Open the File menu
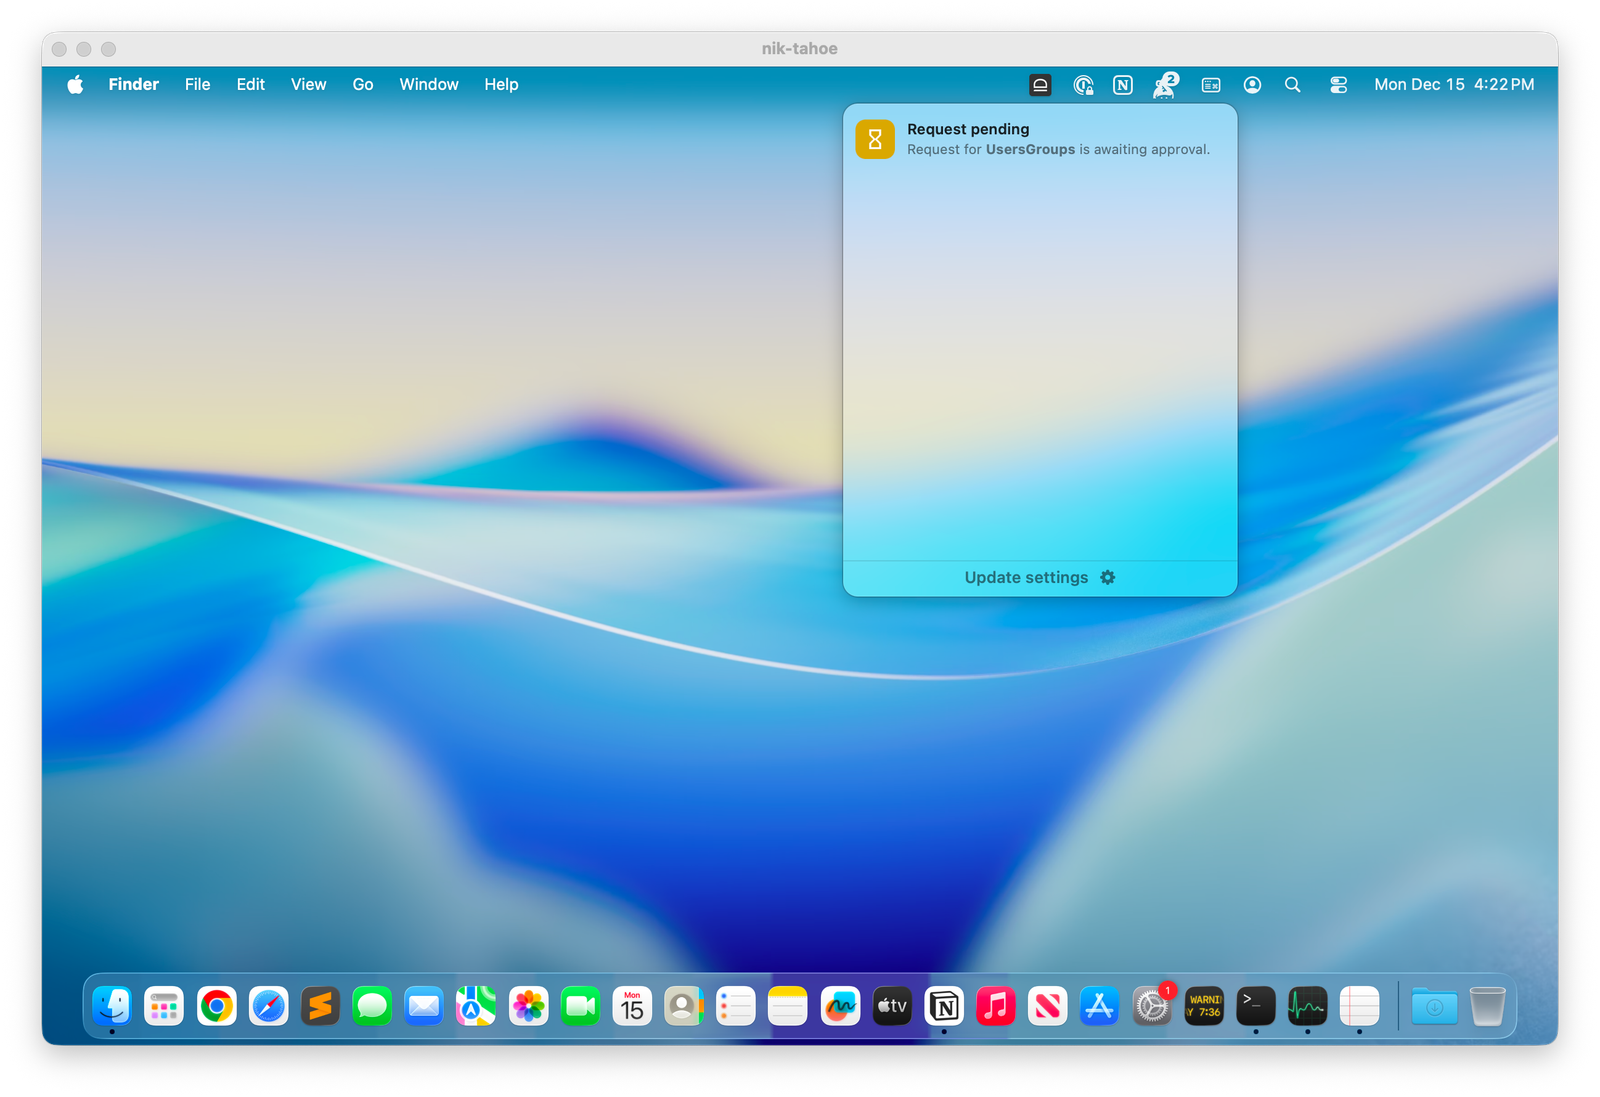The height and width of the screenshot is (1097, 1600). pyautogui.click(x=197, y=85)
